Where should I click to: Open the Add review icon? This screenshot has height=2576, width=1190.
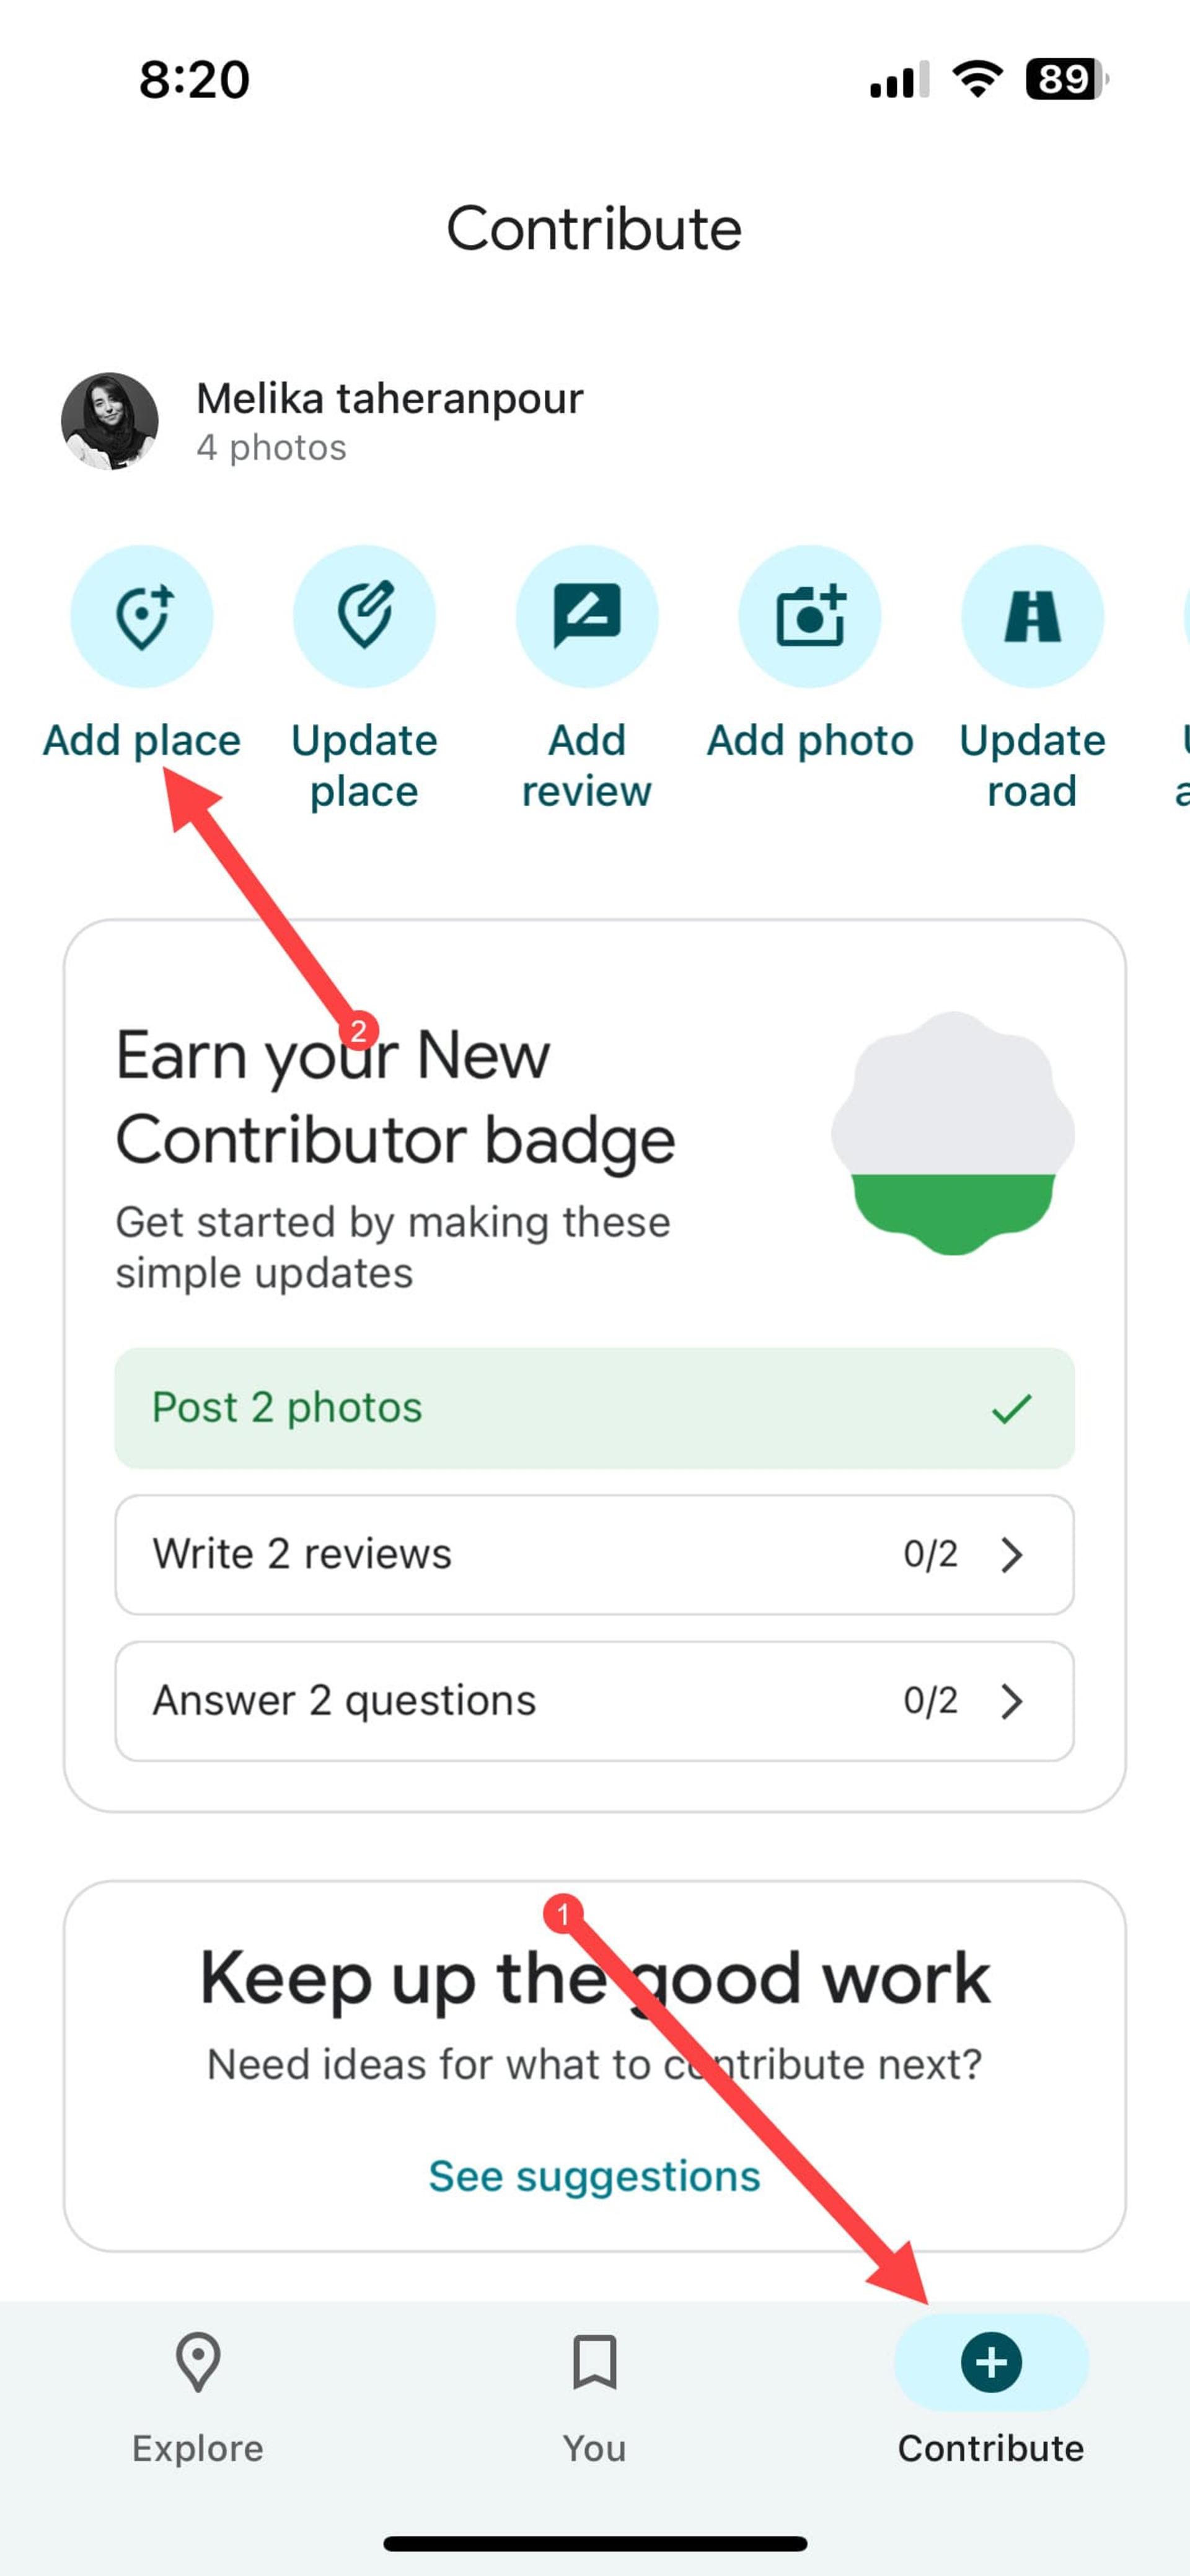click(587, 616)
